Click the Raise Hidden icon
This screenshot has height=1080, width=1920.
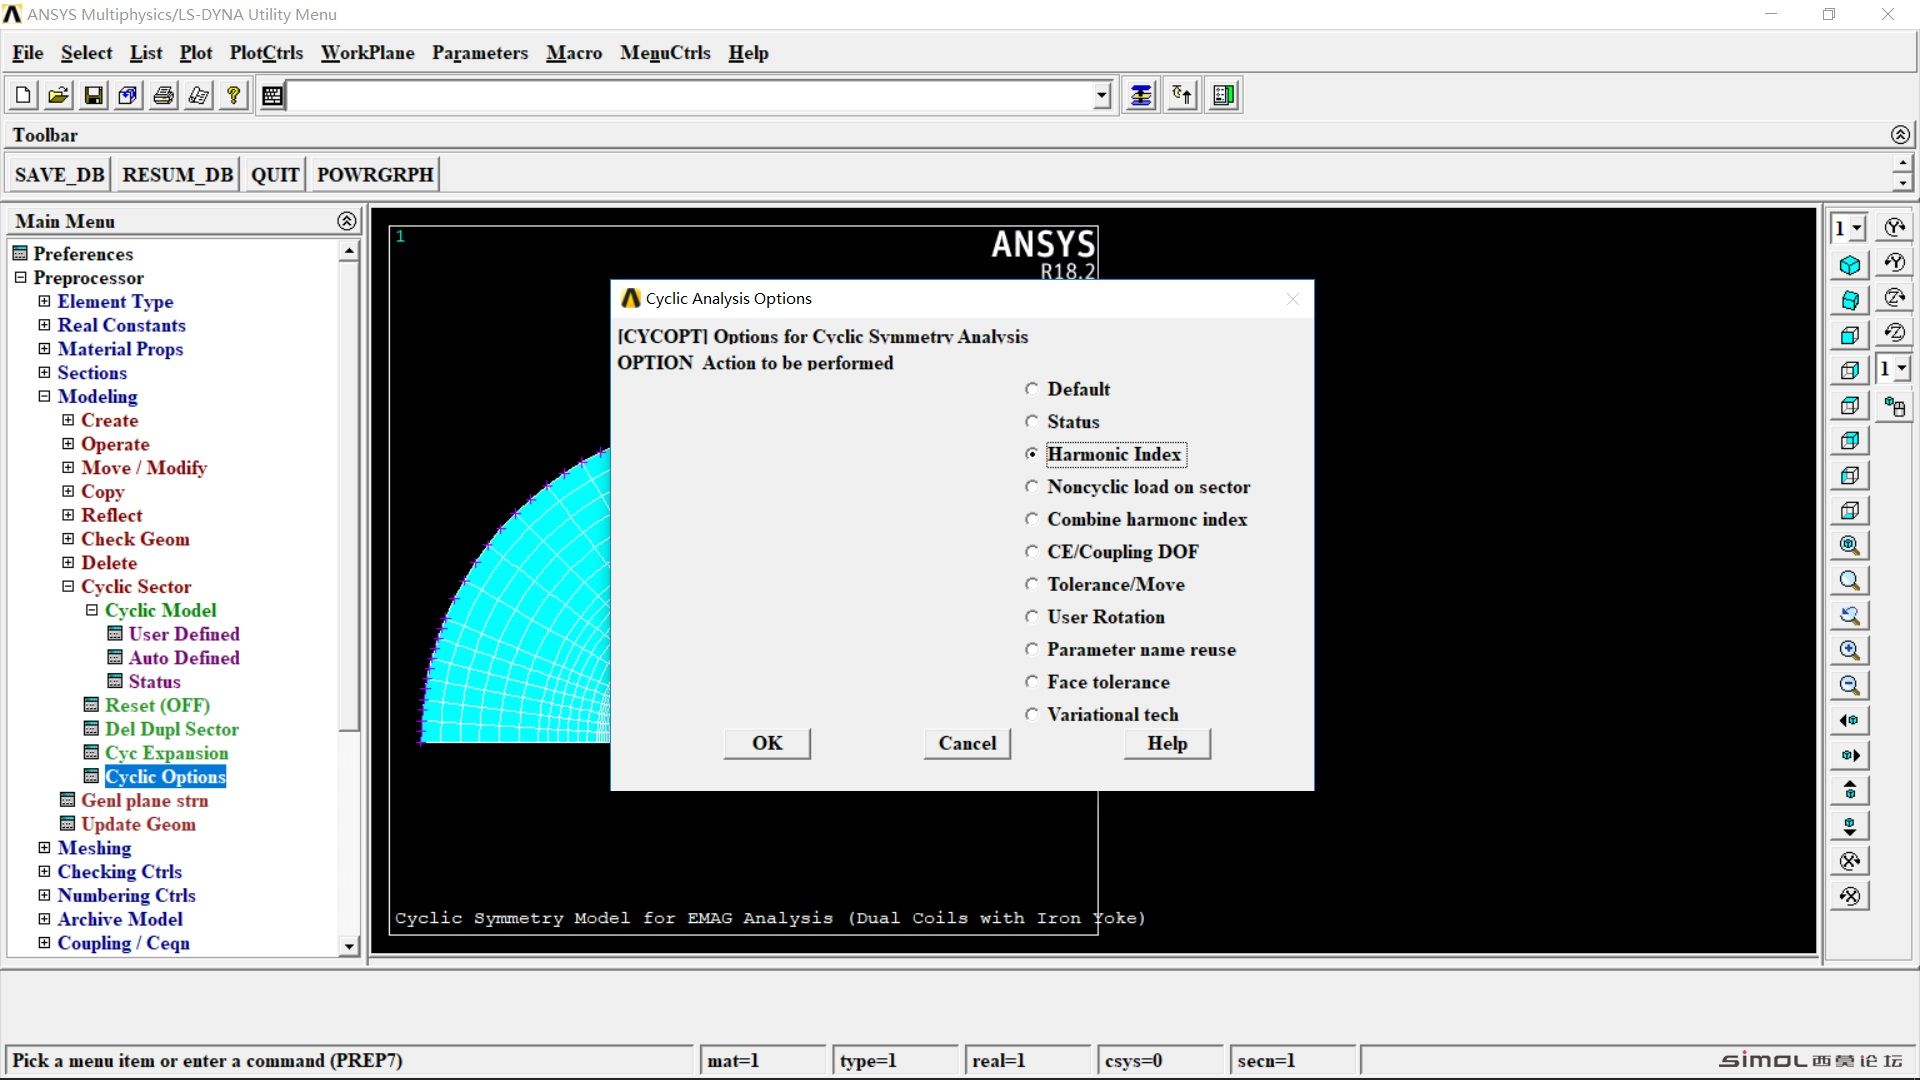tap(1141, 95)
